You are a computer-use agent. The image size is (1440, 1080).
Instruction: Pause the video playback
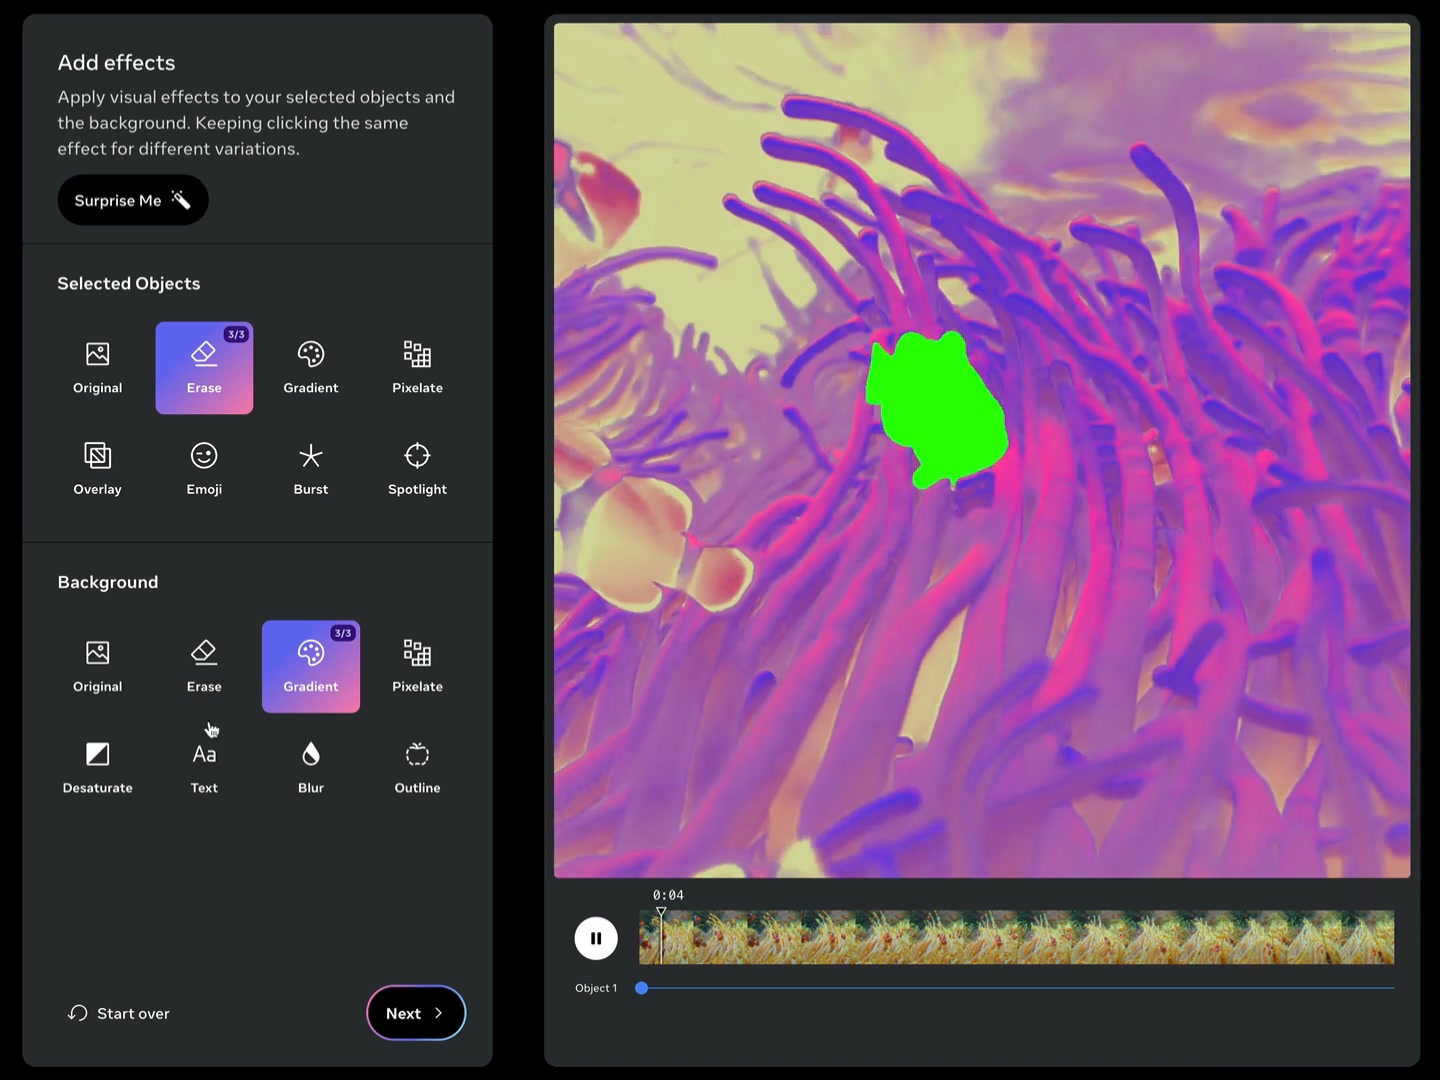[x=596, y=938]
